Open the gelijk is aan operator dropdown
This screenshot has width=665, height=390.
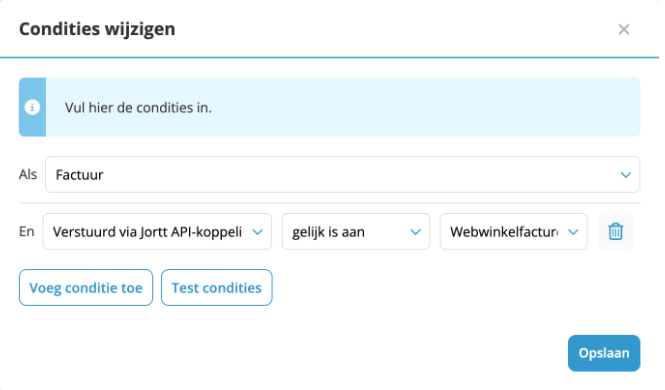click(x=356, y=231)
